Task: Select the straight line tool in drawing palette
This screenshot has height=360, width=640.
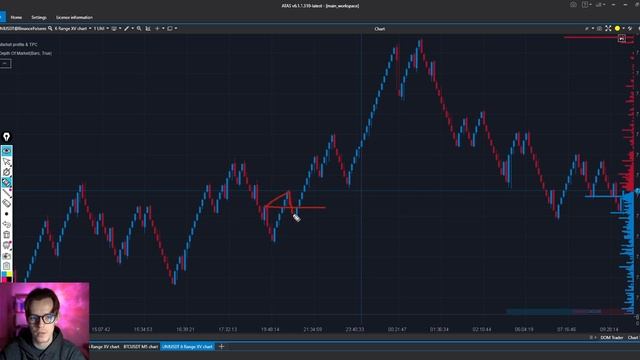Action: point(7,193)
